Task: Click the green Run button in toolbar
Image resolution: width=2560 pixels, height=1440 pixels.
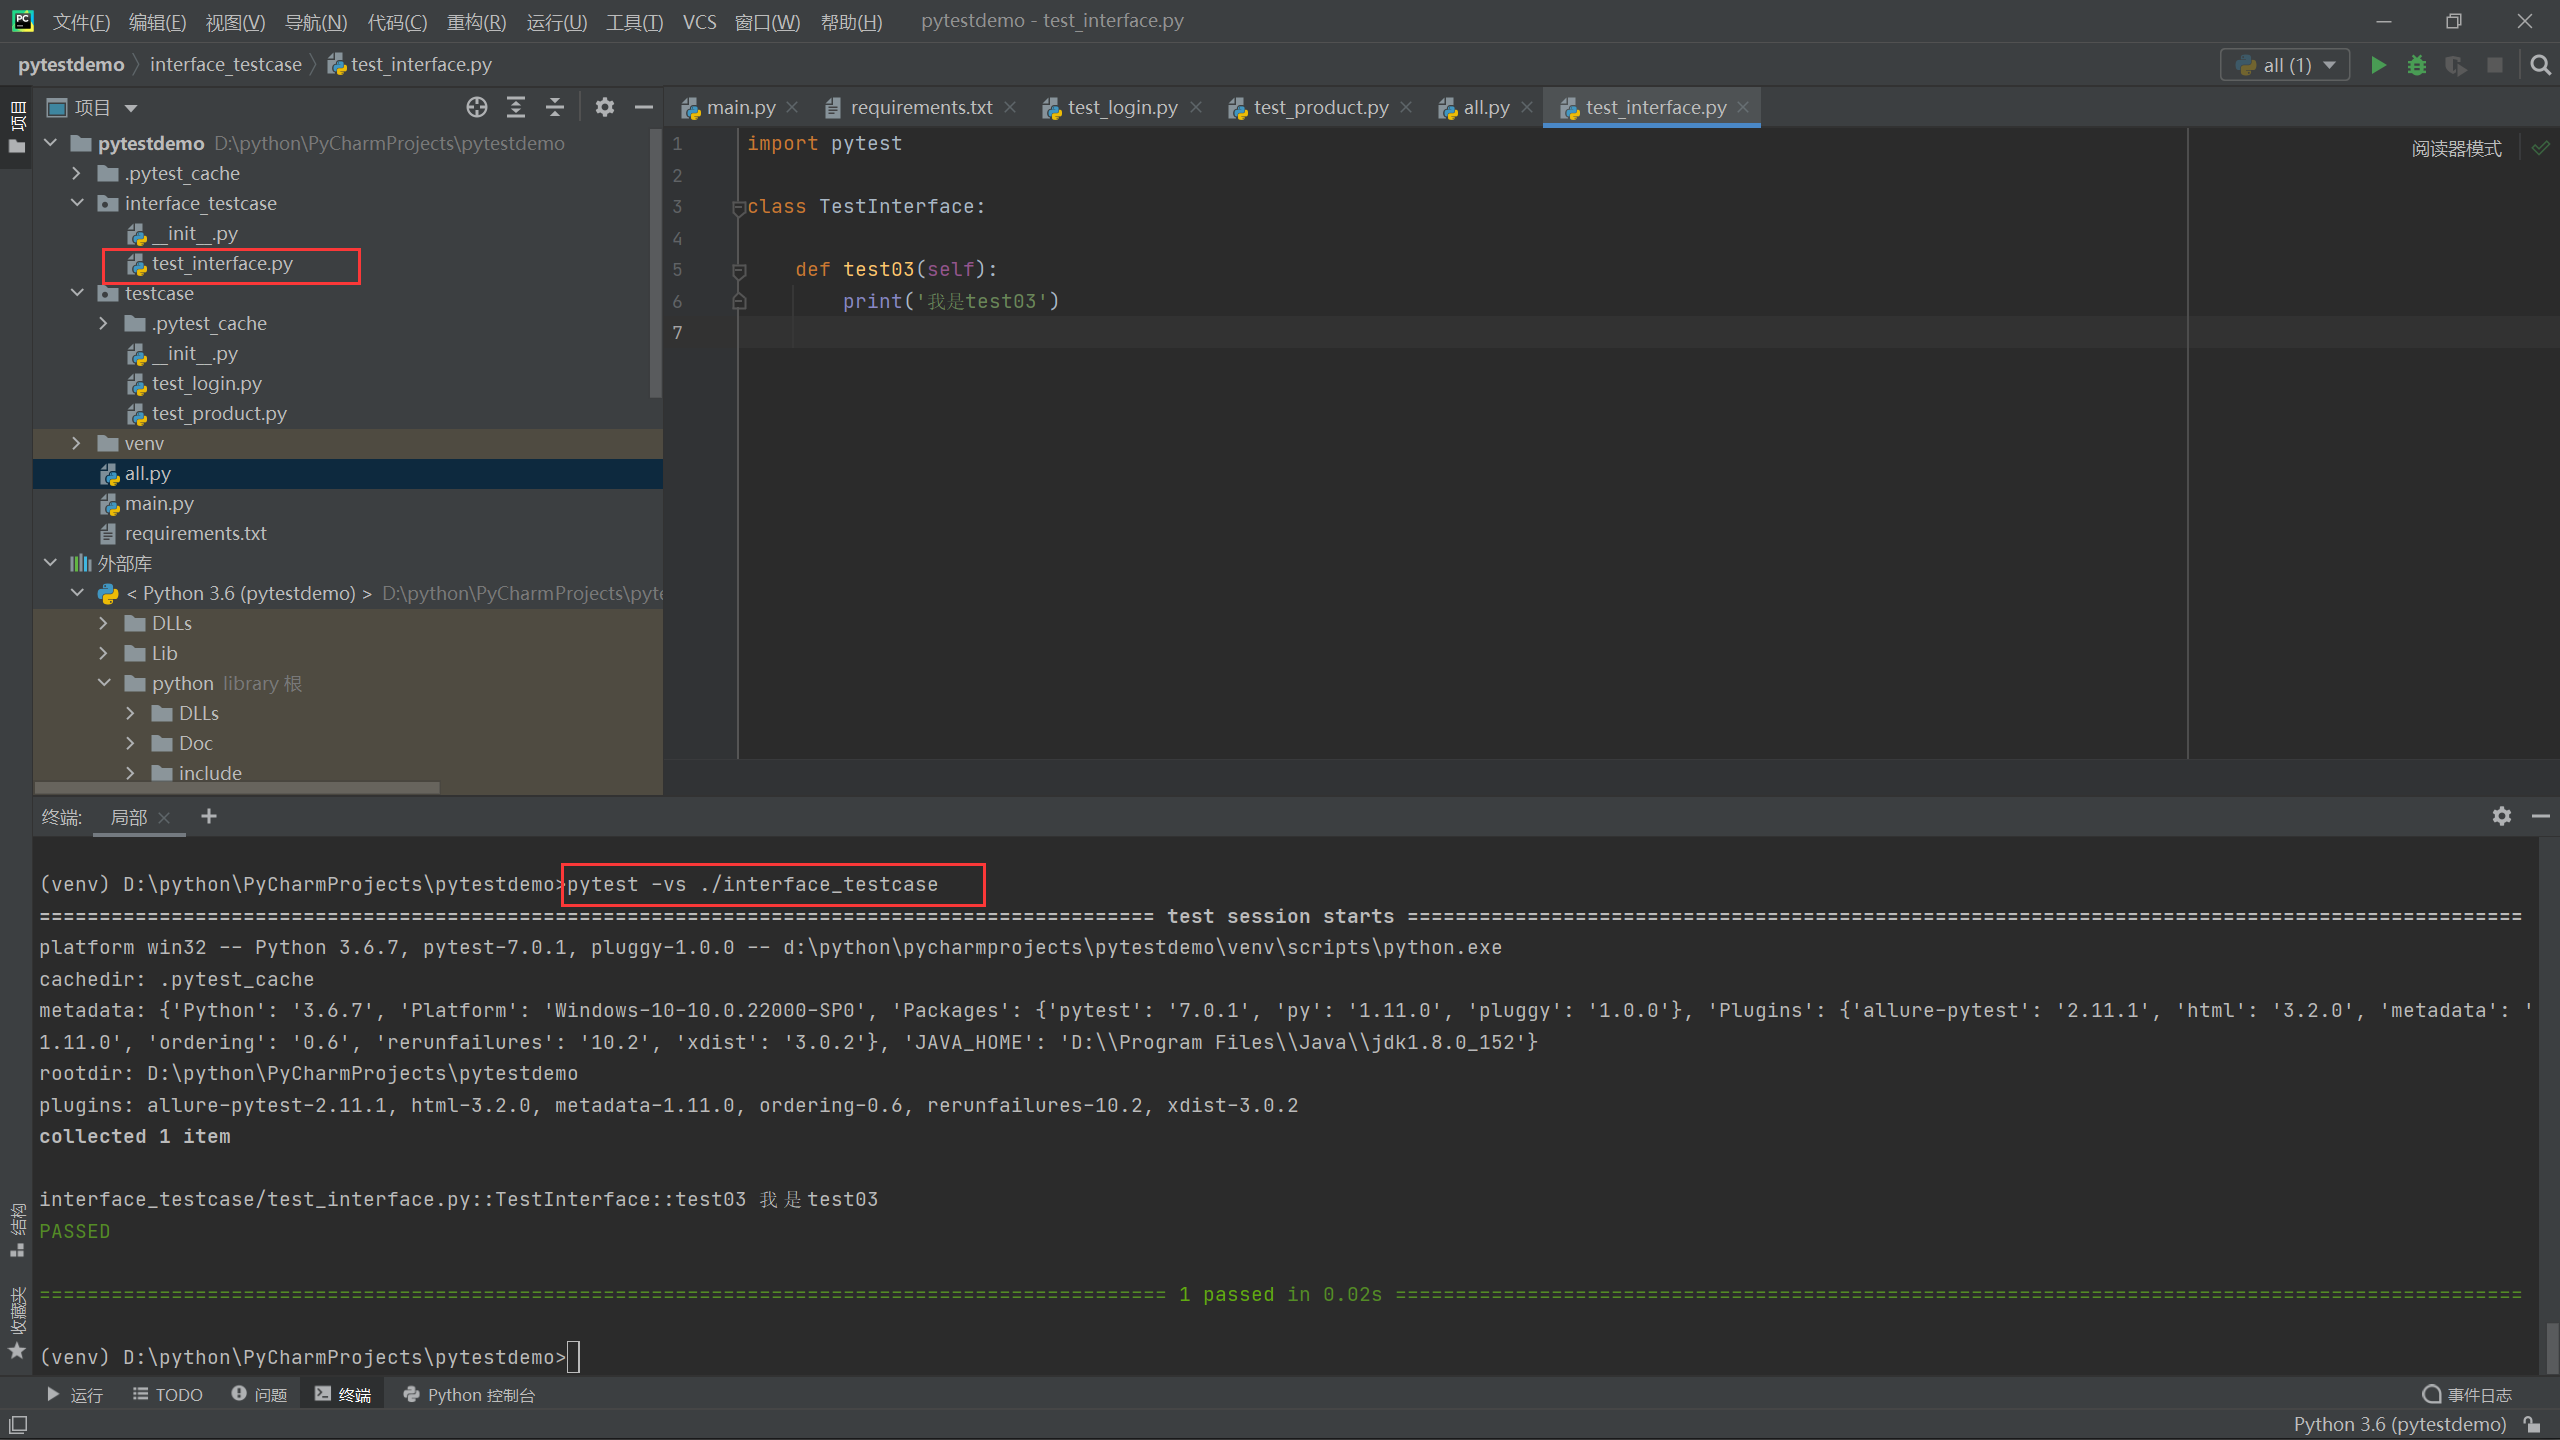Action: tap(2378, 65)
